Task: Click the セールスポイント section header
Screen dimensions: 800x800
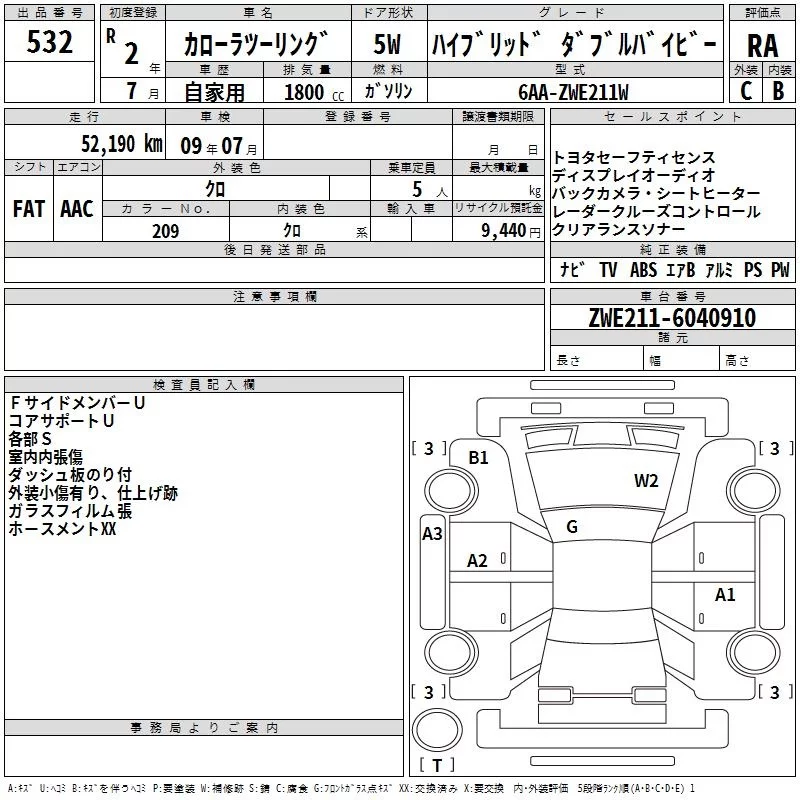Action: [x=672, y=117]
